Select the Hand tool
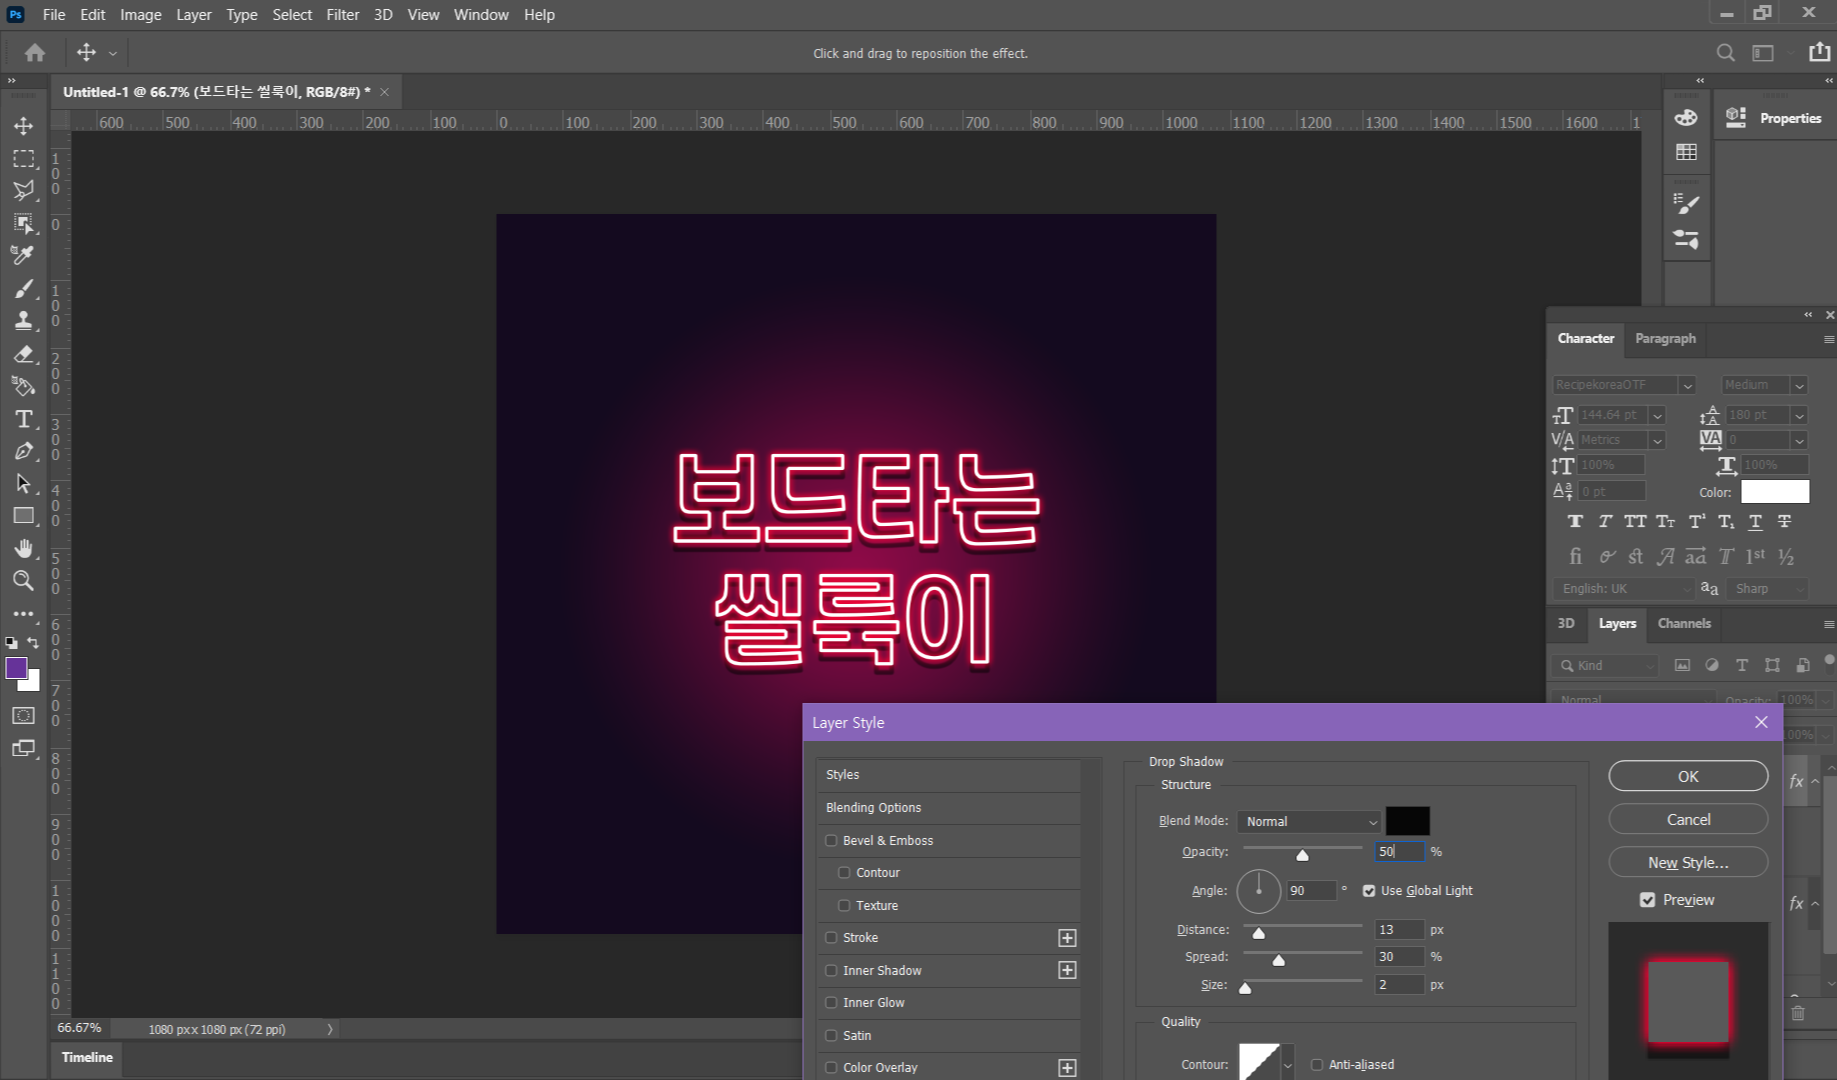This screenshot has height=1080, width=1837. point(23,548)
